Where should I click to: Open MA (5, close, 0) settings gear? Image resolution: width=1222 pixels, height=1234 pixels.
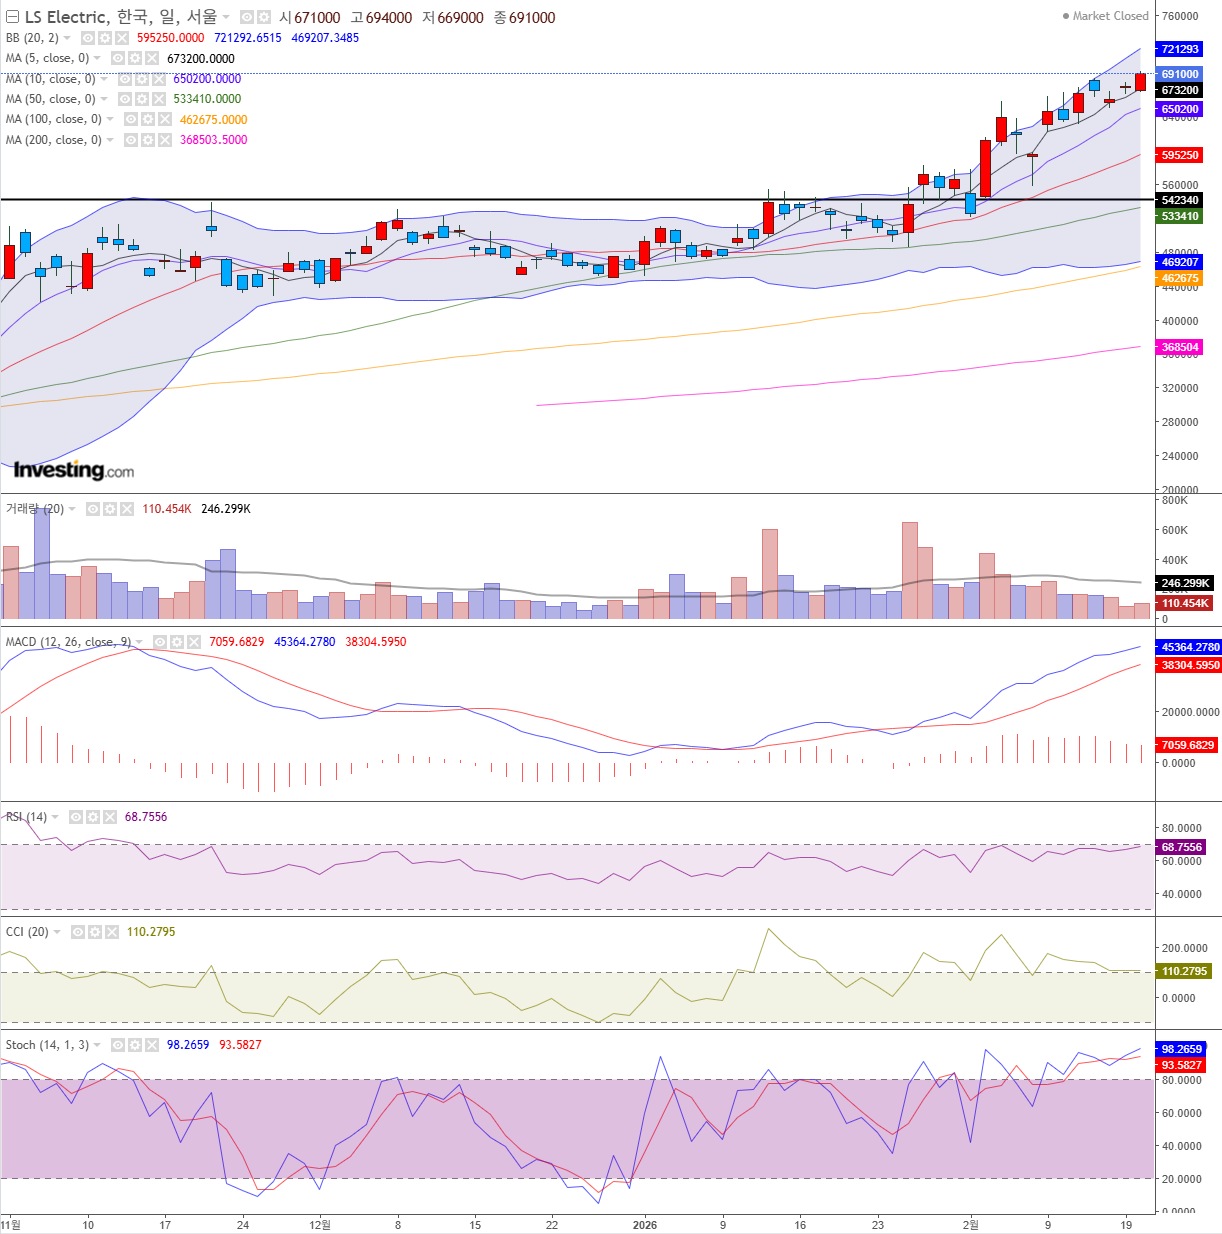pos(135,58)
